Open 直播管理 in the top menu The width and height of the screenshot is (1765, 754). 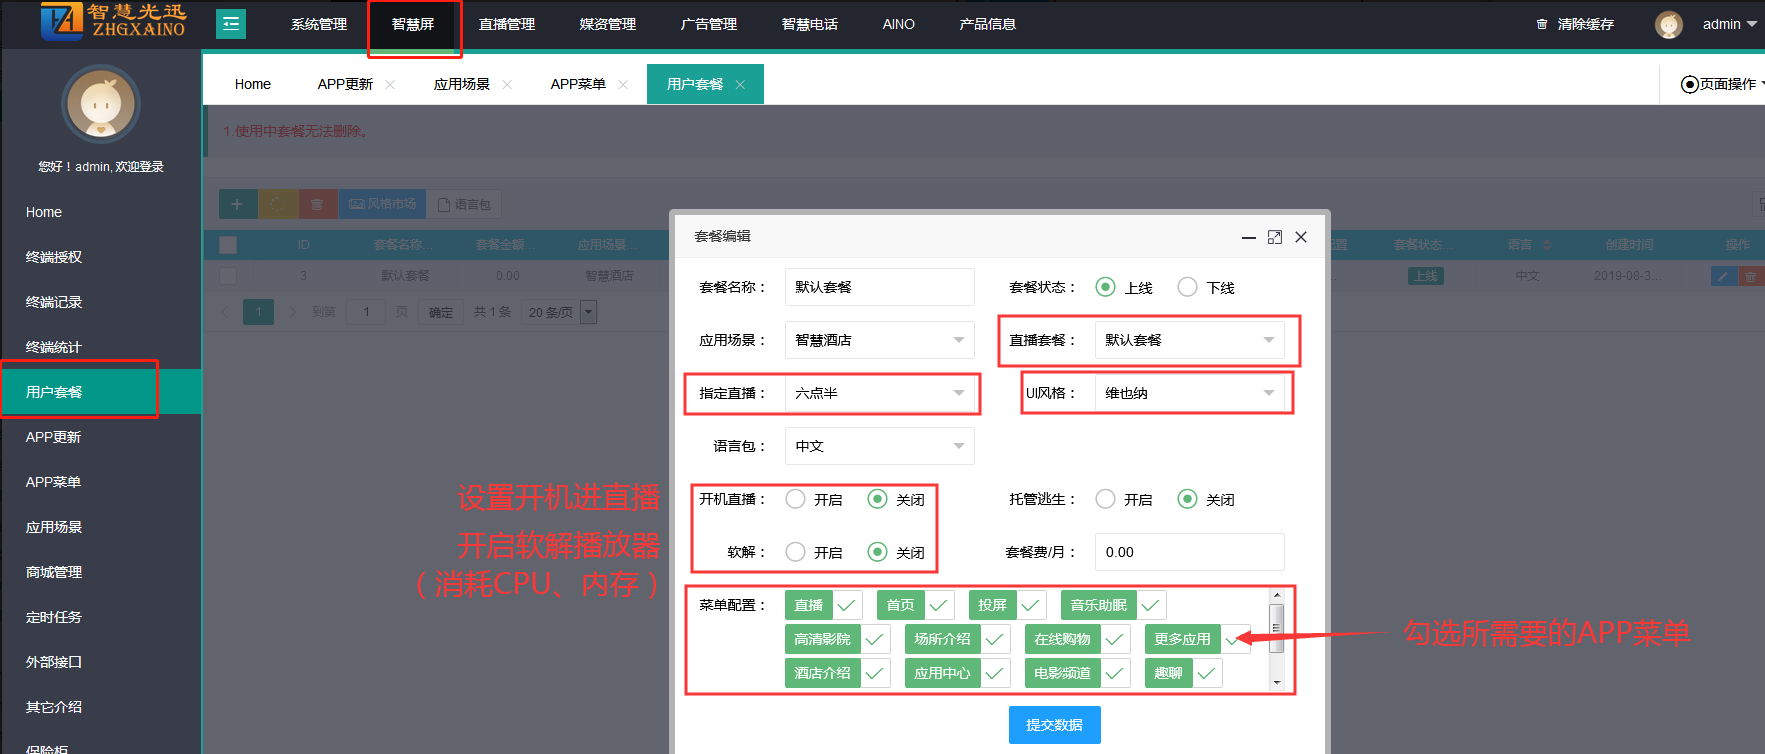click(x=507, y=24)
